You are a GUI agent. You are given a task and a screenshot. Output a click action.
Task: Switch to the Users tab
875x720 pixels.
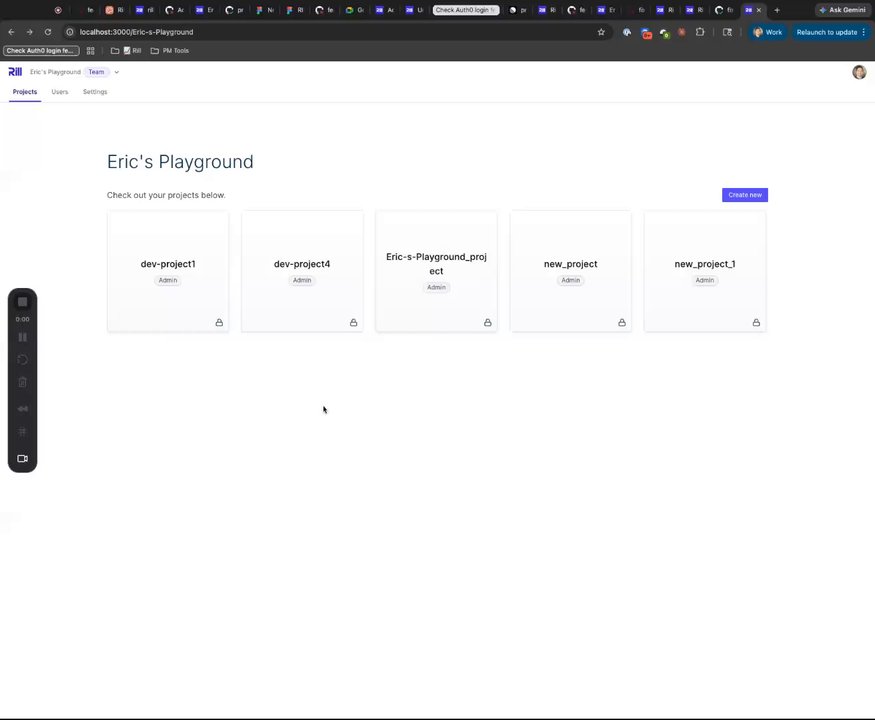(60, 92)
